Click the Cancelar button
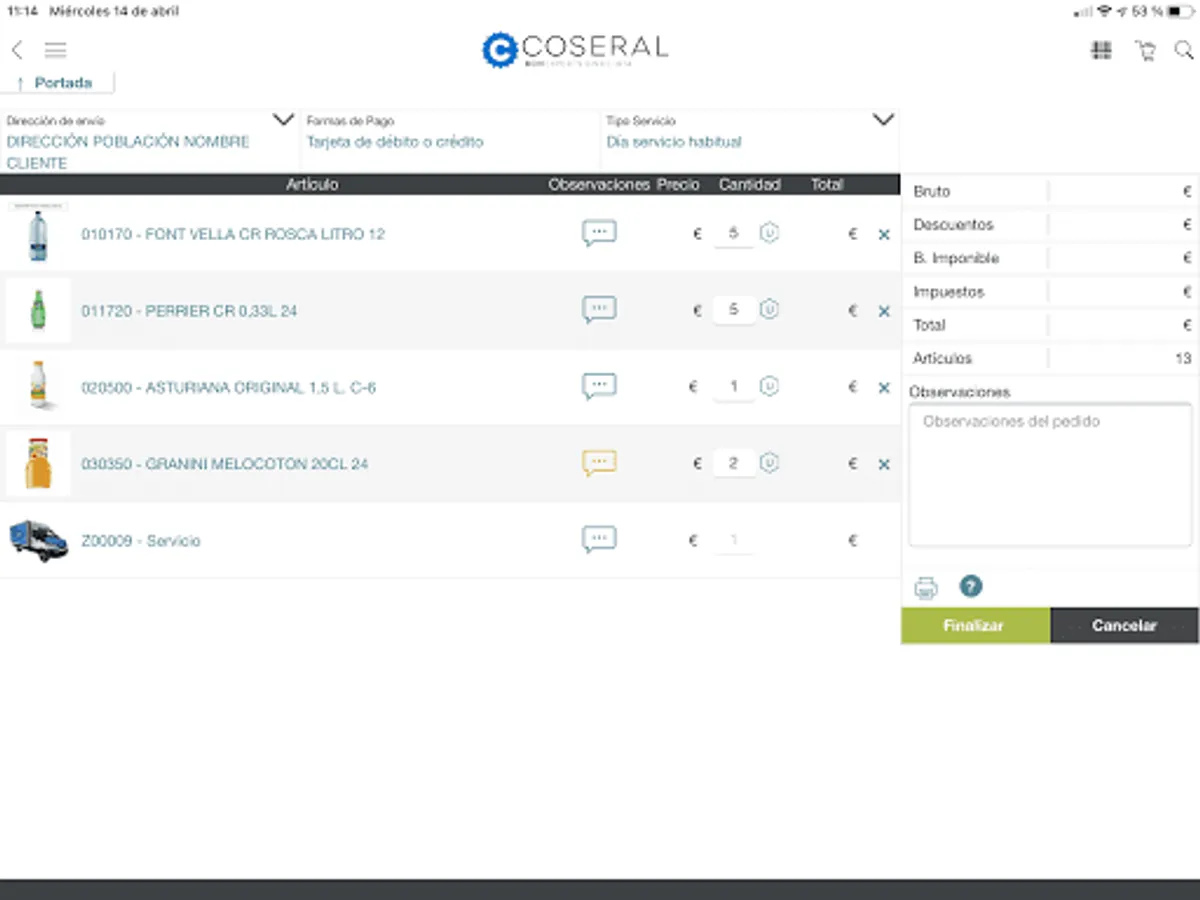 pyautogui.click(x=1124, y=625)
